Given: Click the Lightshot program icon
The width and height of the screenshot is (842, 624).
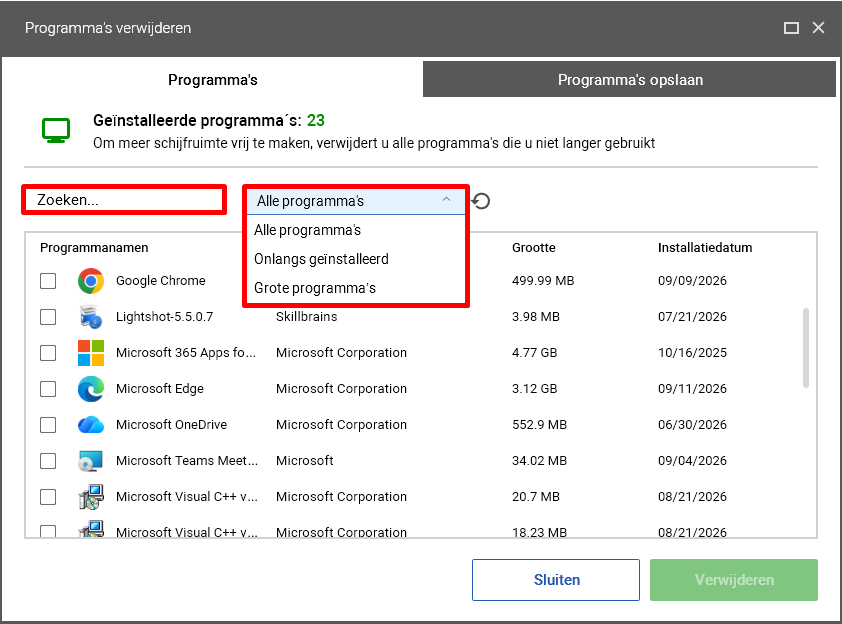Looking at the screenshot, I should pos(91,317).
